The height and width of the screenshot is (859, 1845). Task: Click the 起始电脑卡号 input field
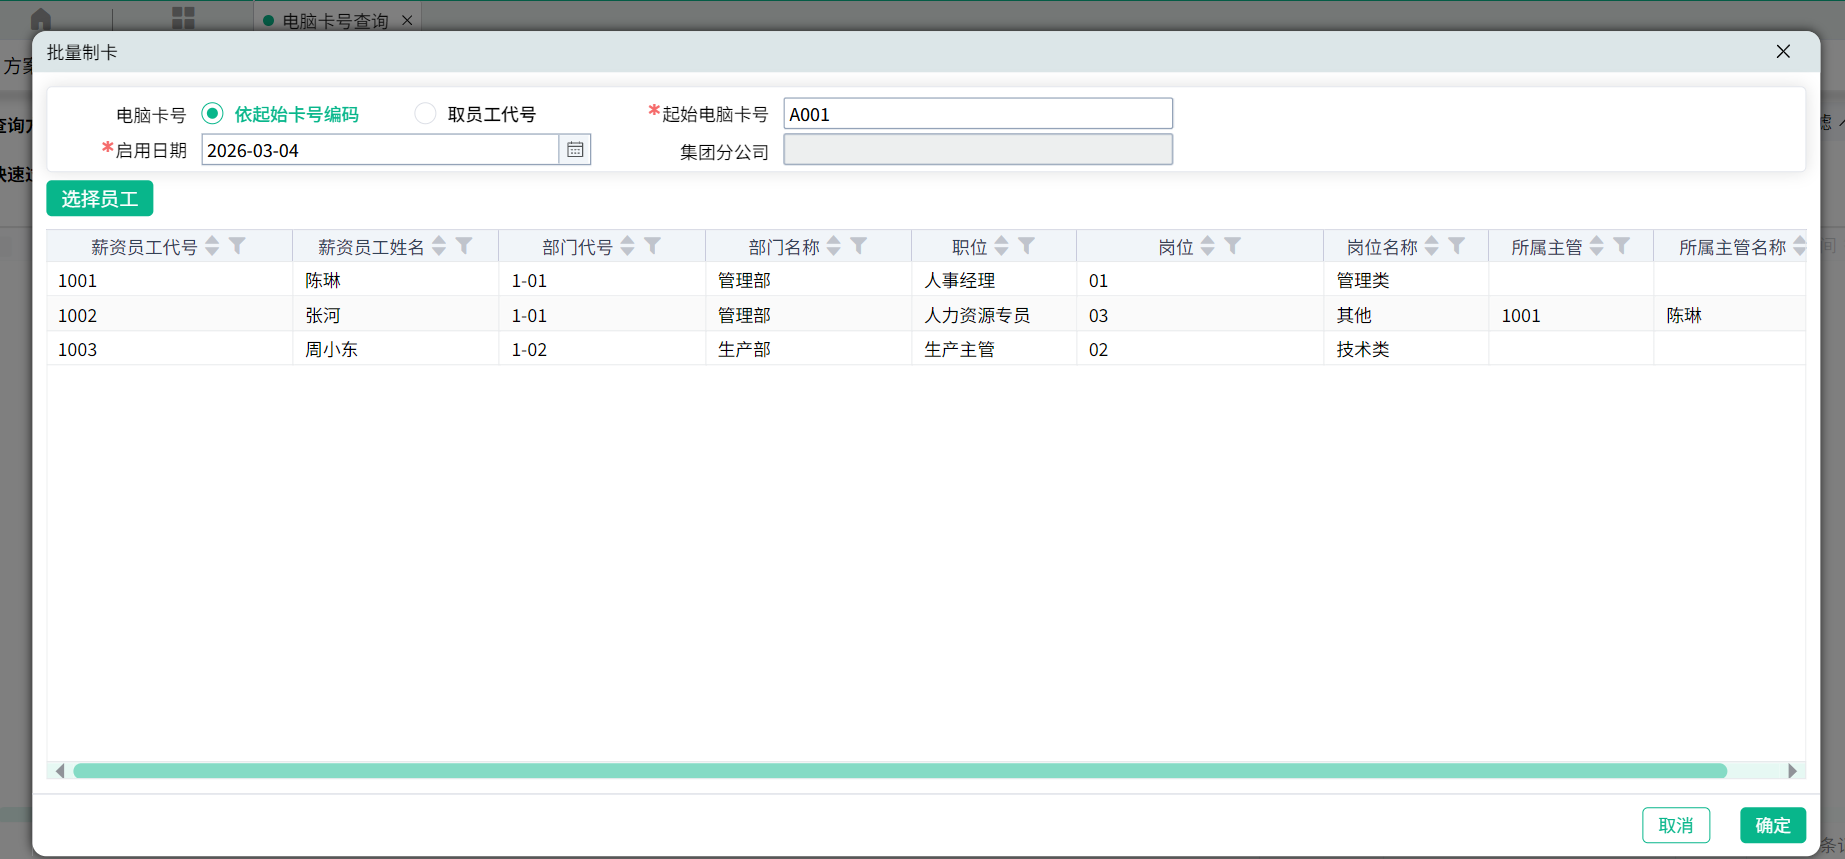coord(977,114)
